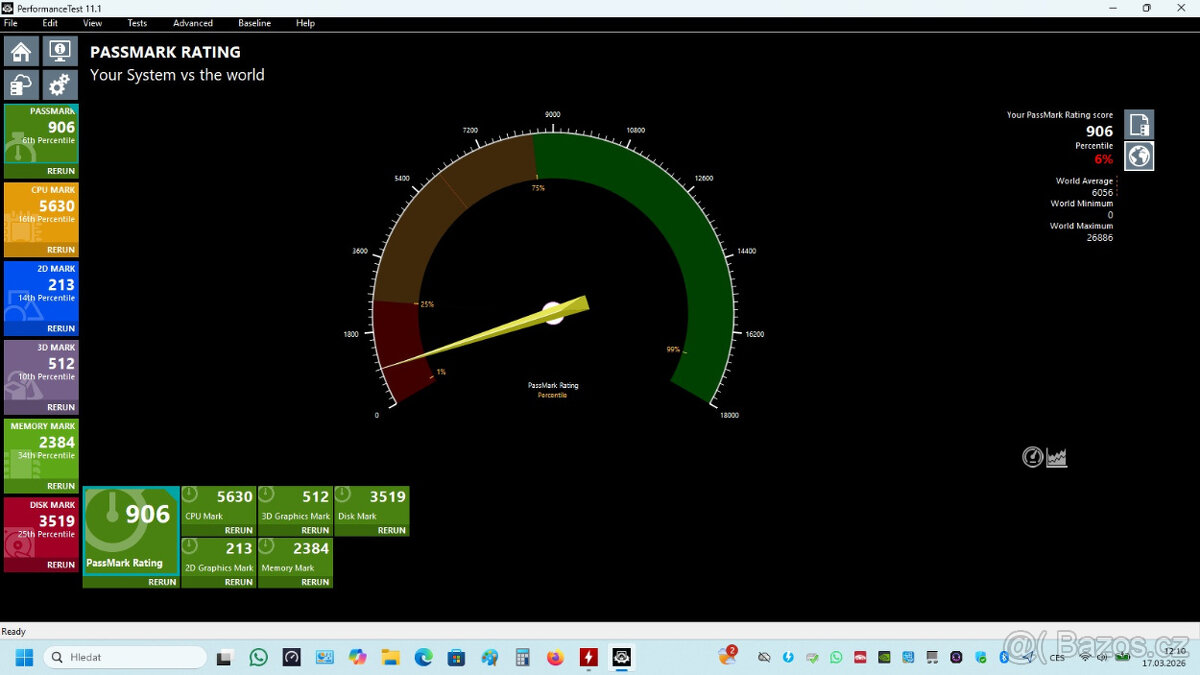This screenshot has height=675, width=1200.
Task: Click the save results document icon
Action: point(1139,125)
